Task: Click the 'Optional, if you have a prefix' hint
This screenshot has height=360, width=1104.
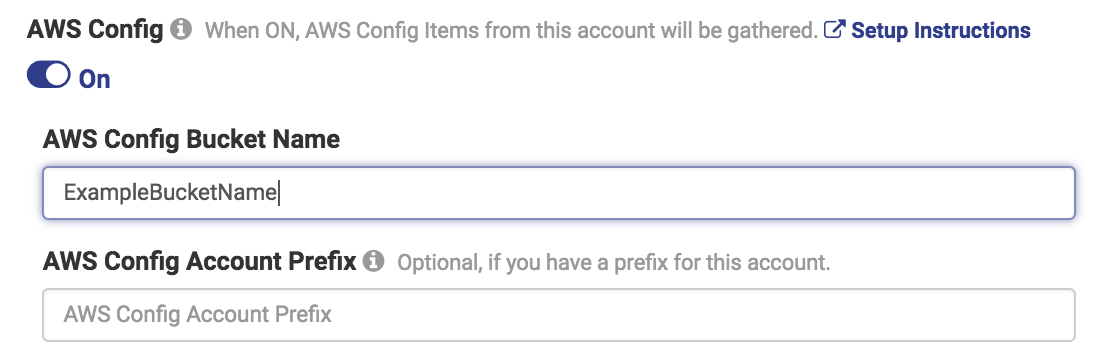Action: tap(614, 263)
